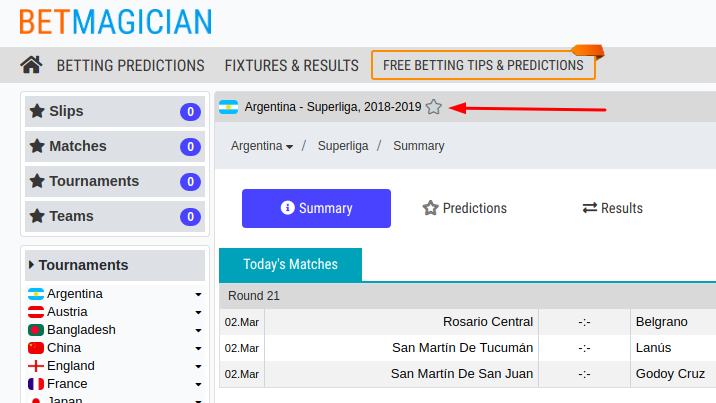Toggle favorite star next to Argentina Superliga title

pos(433,107)
